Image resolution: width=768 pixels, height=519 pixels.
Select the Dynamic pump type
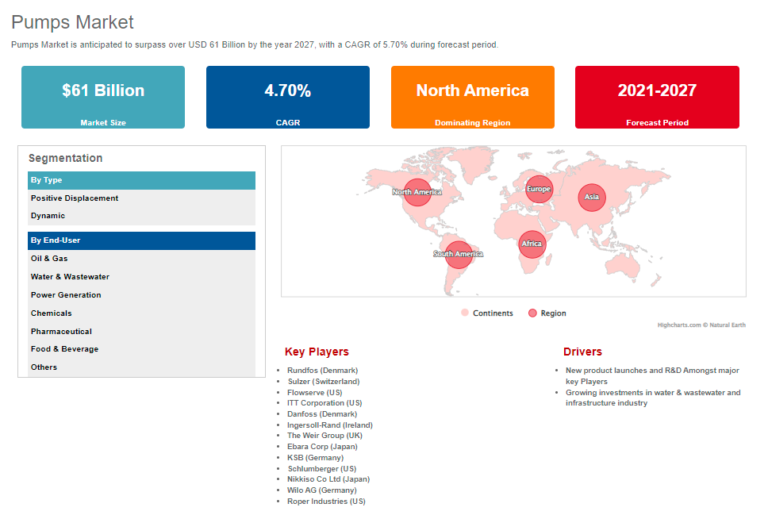tap(48, 216)
